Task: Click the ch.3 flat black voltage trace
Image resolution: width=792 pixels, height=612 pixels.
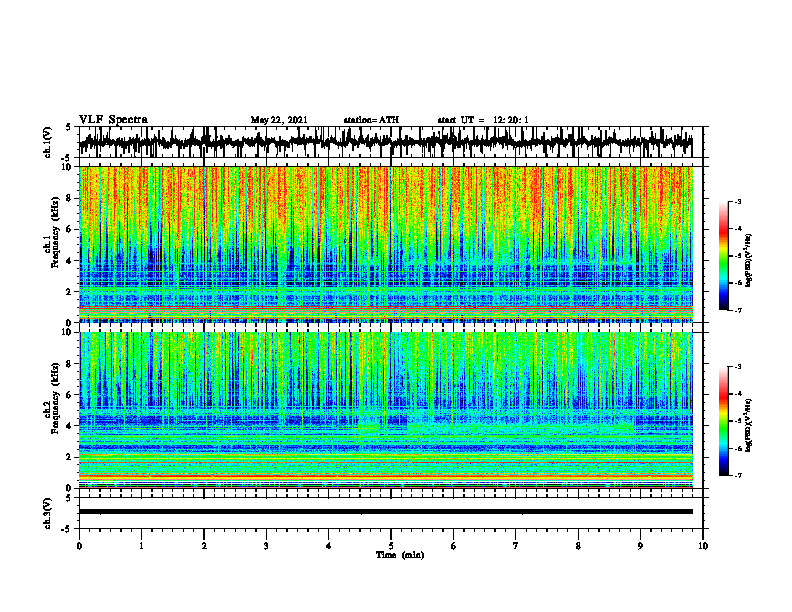Action: click(386, 512)
